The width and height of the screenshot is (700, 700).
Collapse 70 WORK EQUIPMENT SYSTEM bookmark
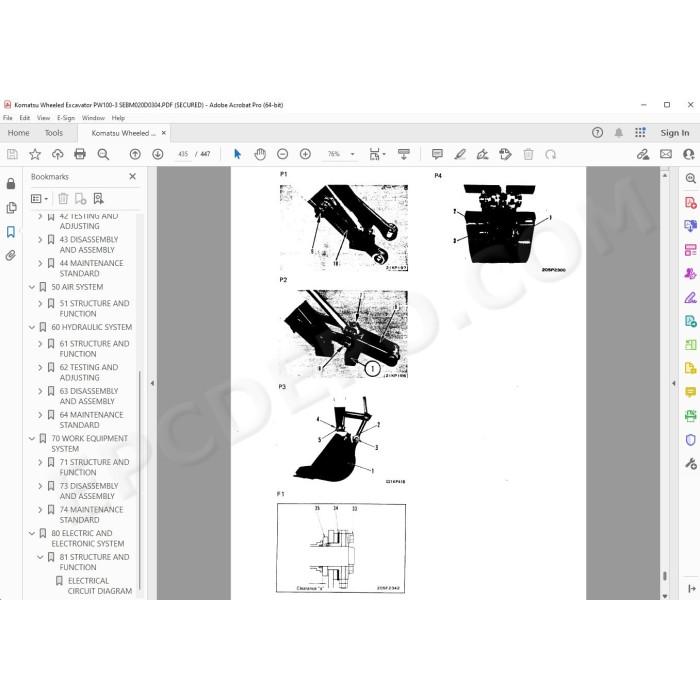[32, 438]
